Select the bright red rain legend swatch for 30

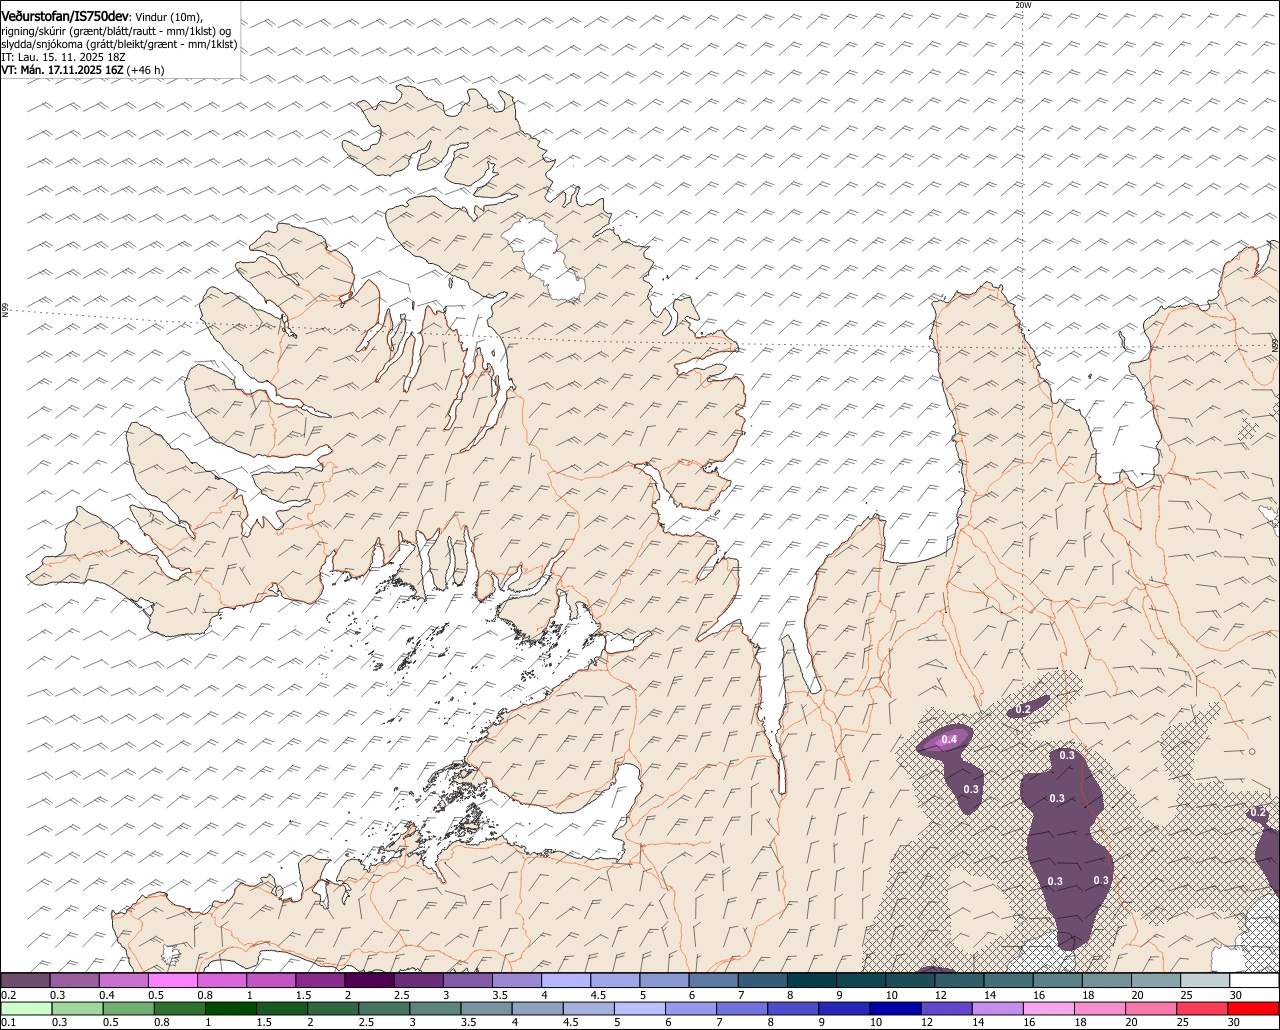[1254, 1008]
